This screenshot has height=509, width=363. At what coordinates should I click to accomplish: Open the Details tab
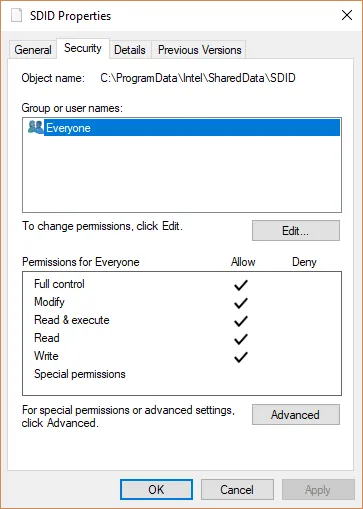pos(130,50)
